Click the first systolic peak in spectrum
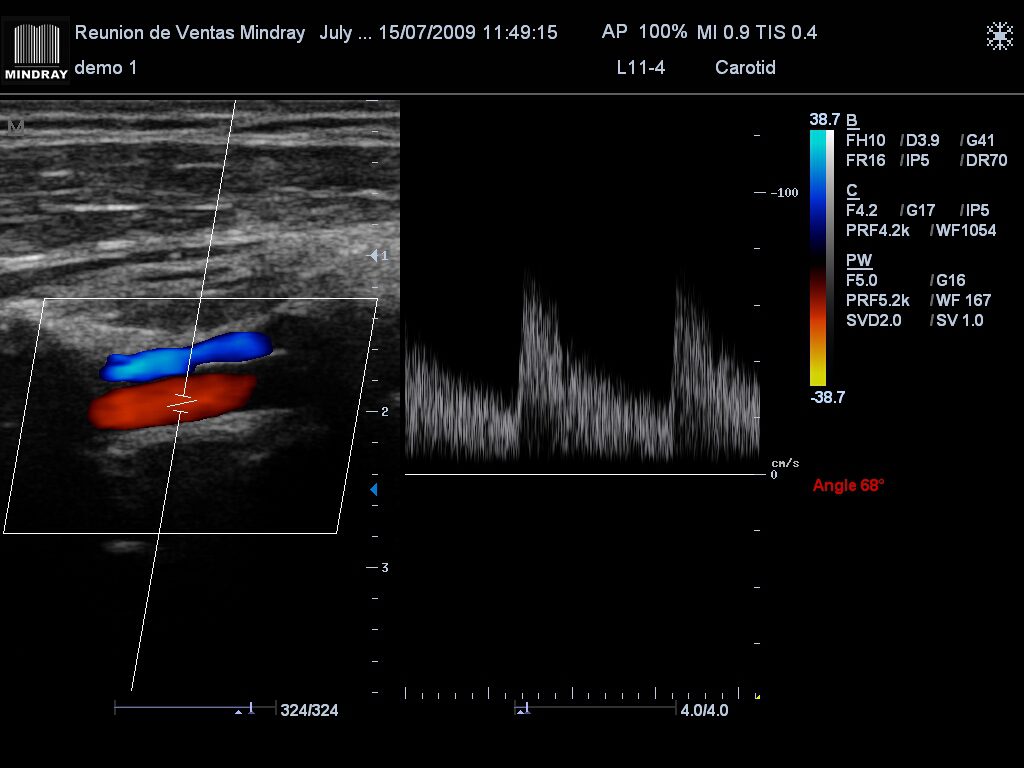Viewport: 1024px width, 768px height. 528,284
